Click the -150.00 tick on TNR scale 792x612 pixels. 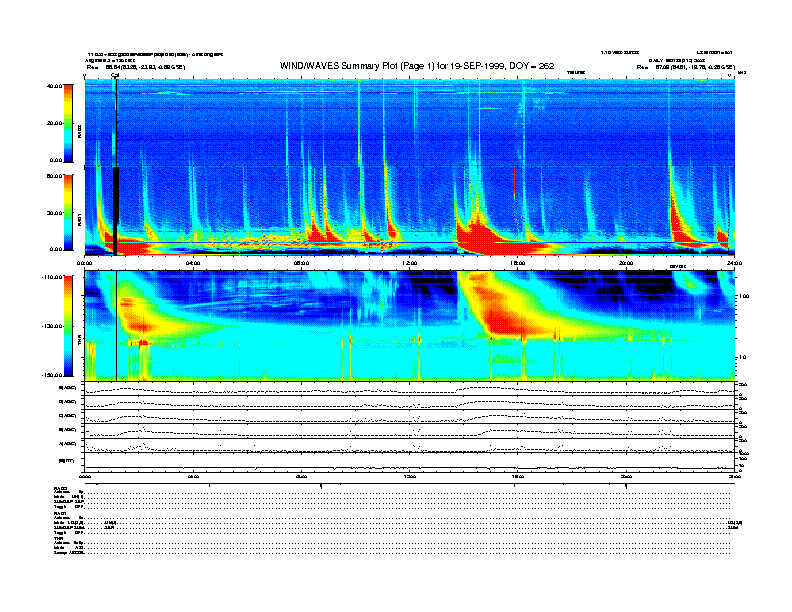(x=52, y=375)
